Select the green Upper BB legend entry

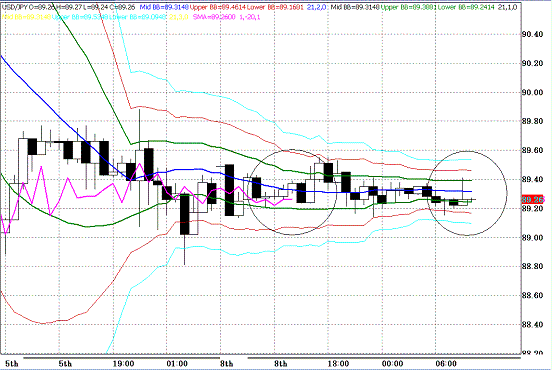(409, 7)
